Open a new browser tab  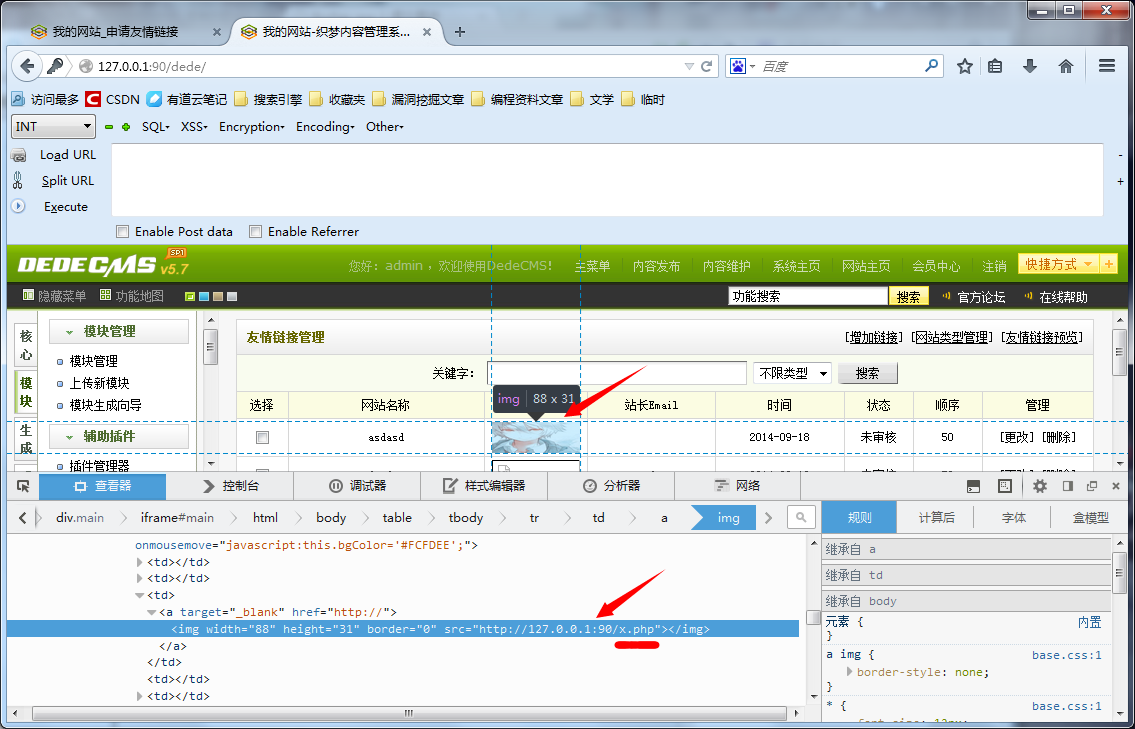coord(460,32)
